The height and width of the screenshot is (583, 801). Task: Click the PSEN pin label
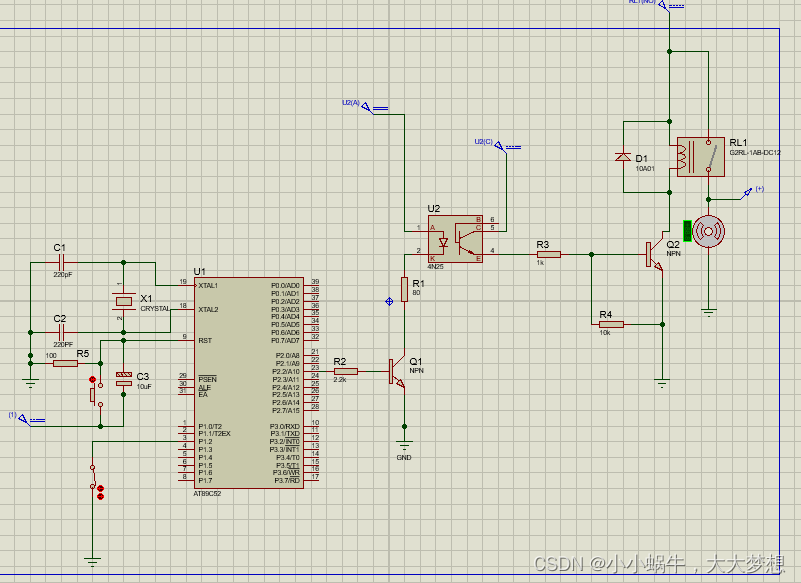[x=207, y=379]
